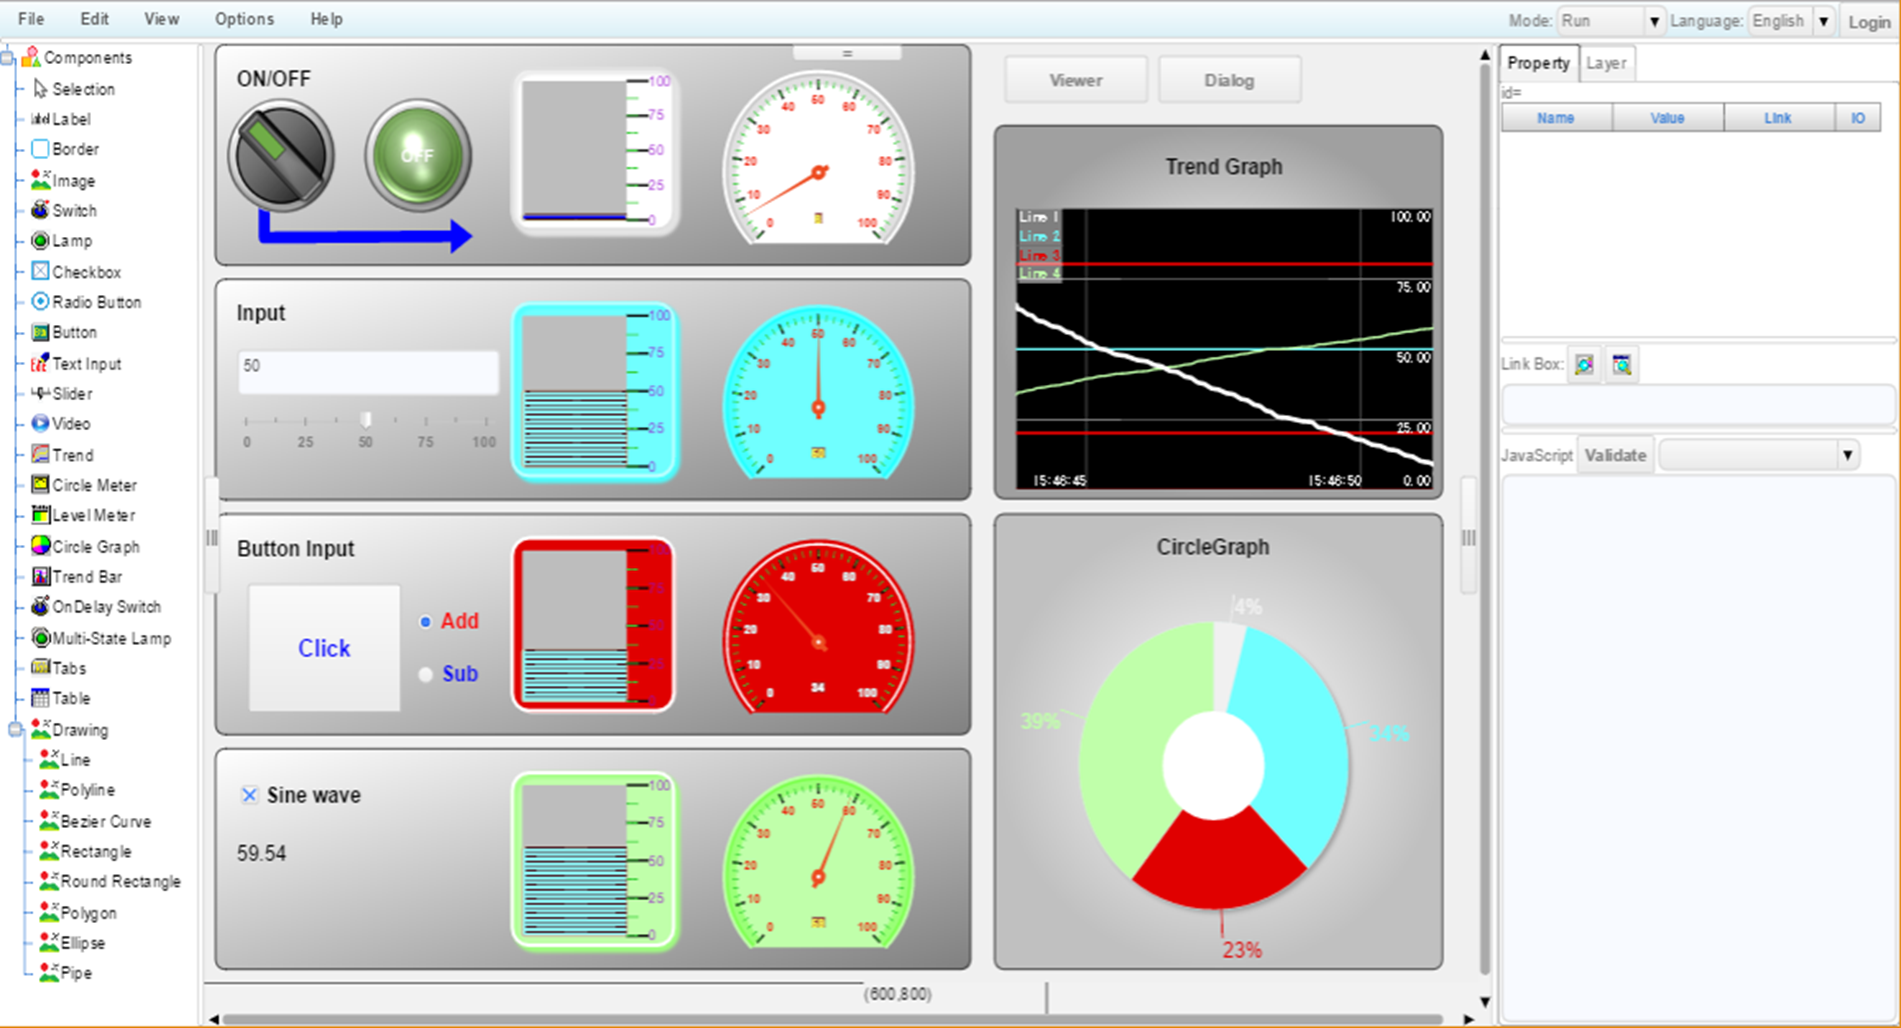This screenshot has height=1028, width=1901.
Task: Click the Input text field showing 50
Action: pos(368,372)
